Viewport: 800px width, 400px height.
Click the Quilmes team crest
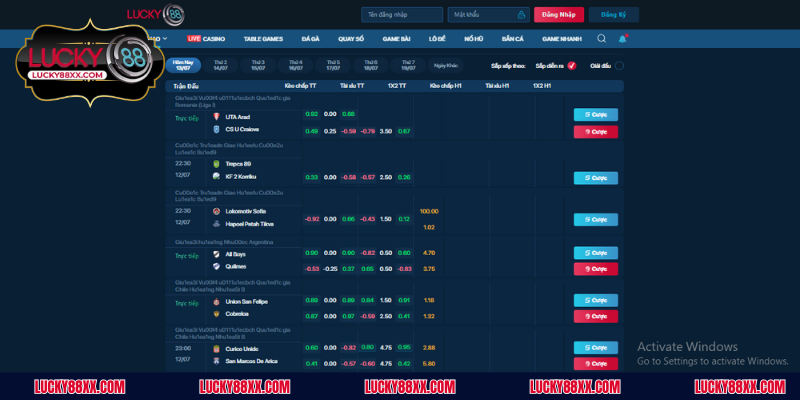216,266
